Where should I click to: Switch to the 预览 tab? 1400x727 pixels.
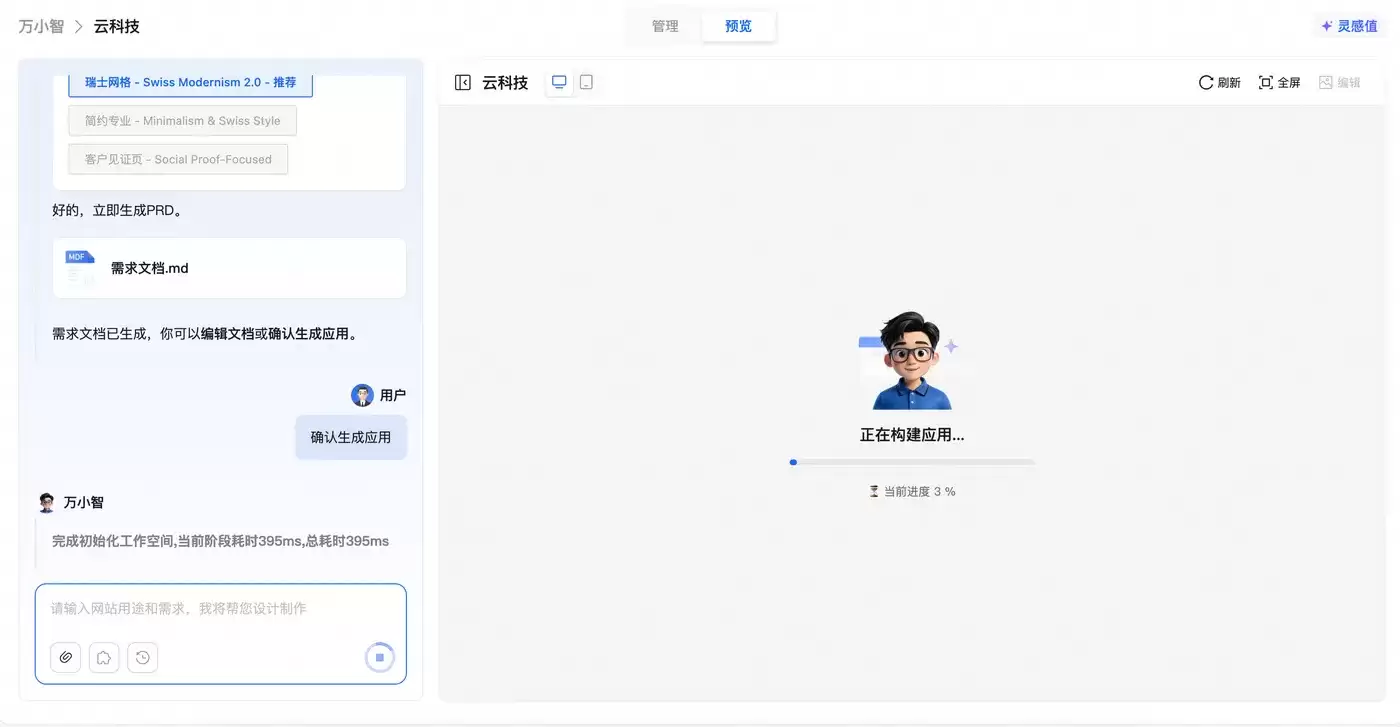click(x=738, y=26)
